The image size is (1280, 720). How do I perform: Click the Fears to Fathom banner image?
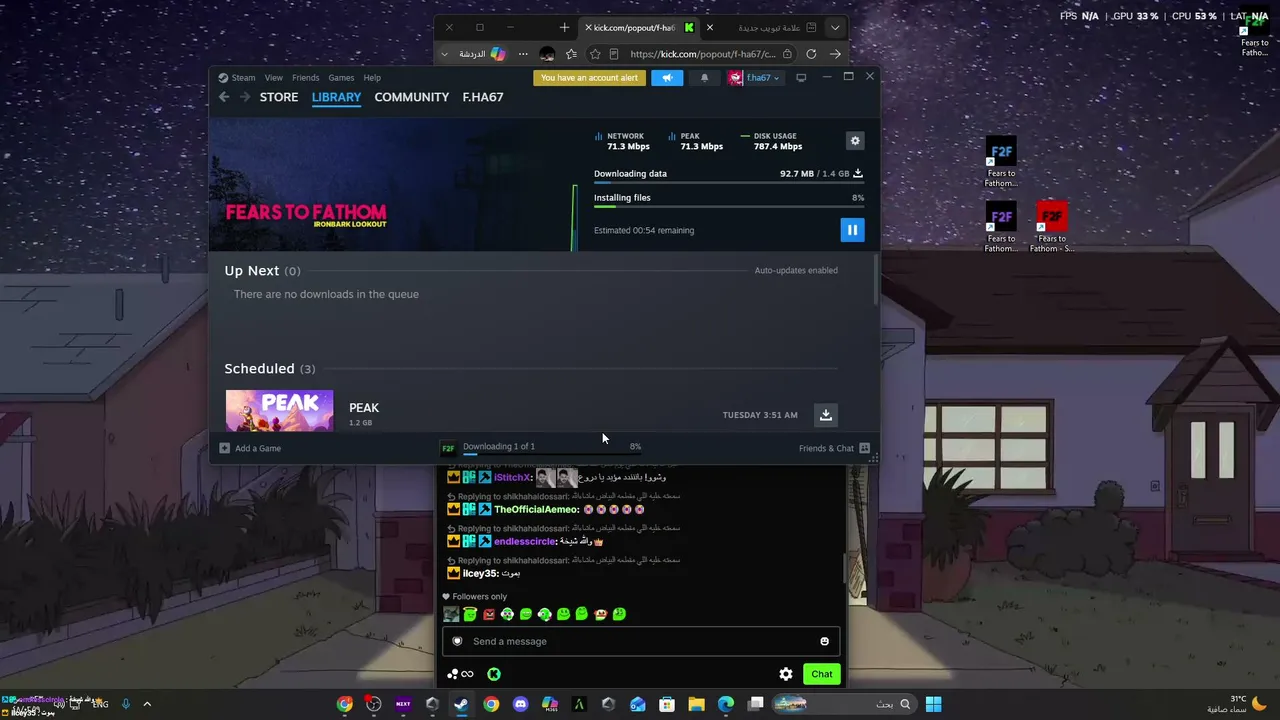point(393,185)
